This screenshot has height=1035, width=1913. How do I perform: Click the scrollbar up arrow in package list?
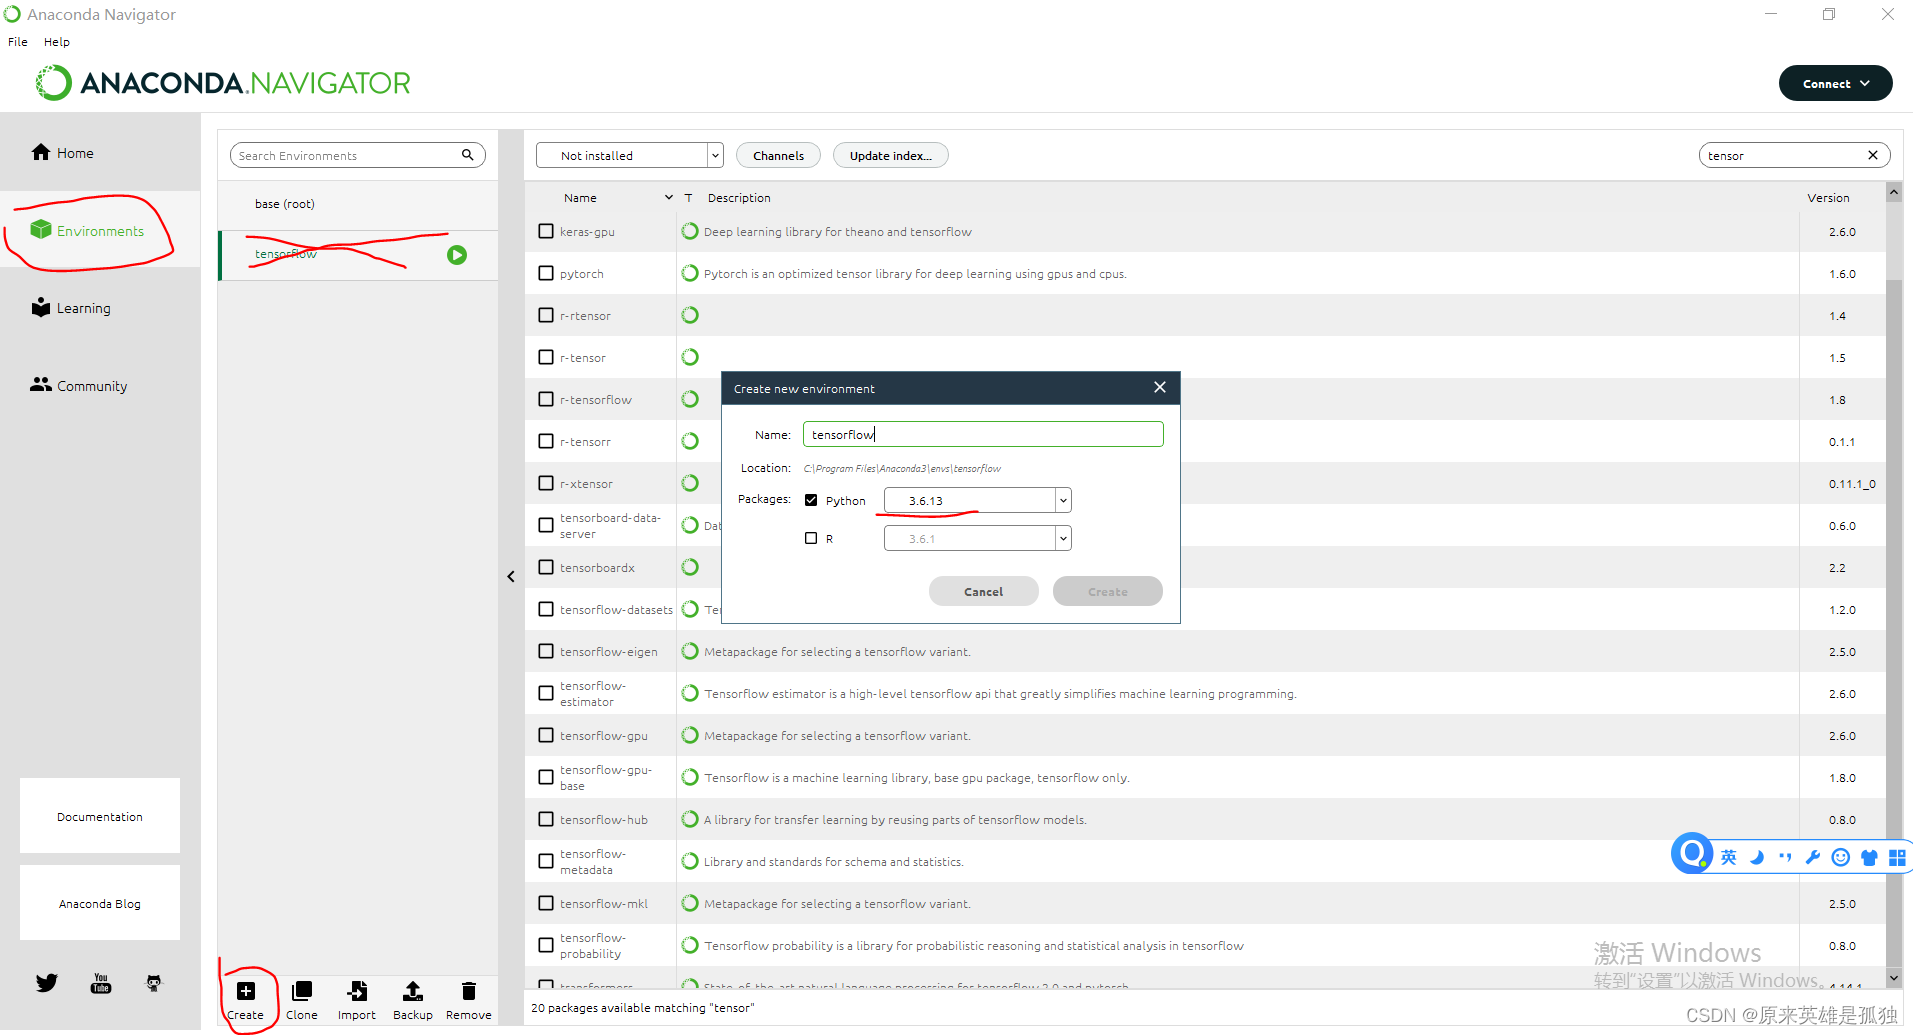click(x=1894, y=192)
